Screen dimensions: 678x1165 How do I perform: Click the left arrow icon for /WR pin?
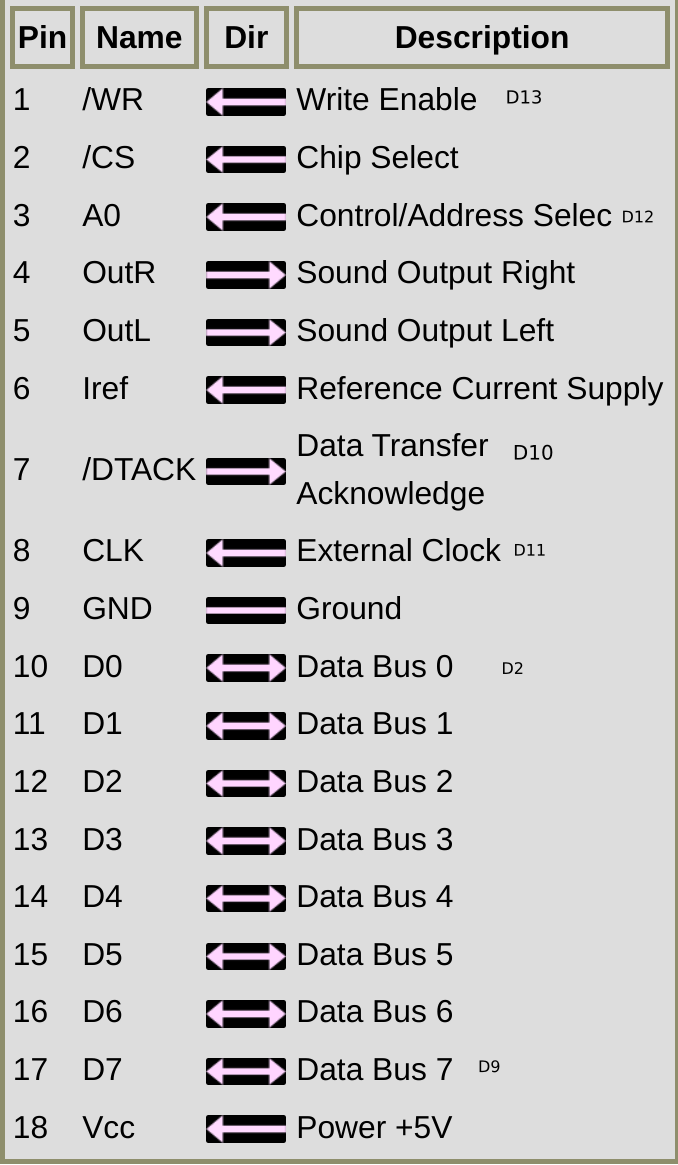246,102
